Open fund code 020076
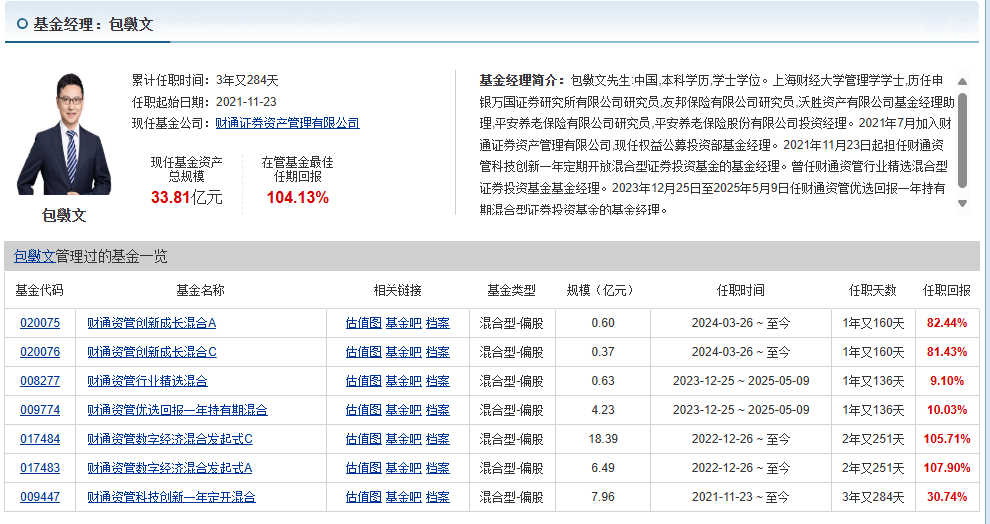 coord(40,352)
